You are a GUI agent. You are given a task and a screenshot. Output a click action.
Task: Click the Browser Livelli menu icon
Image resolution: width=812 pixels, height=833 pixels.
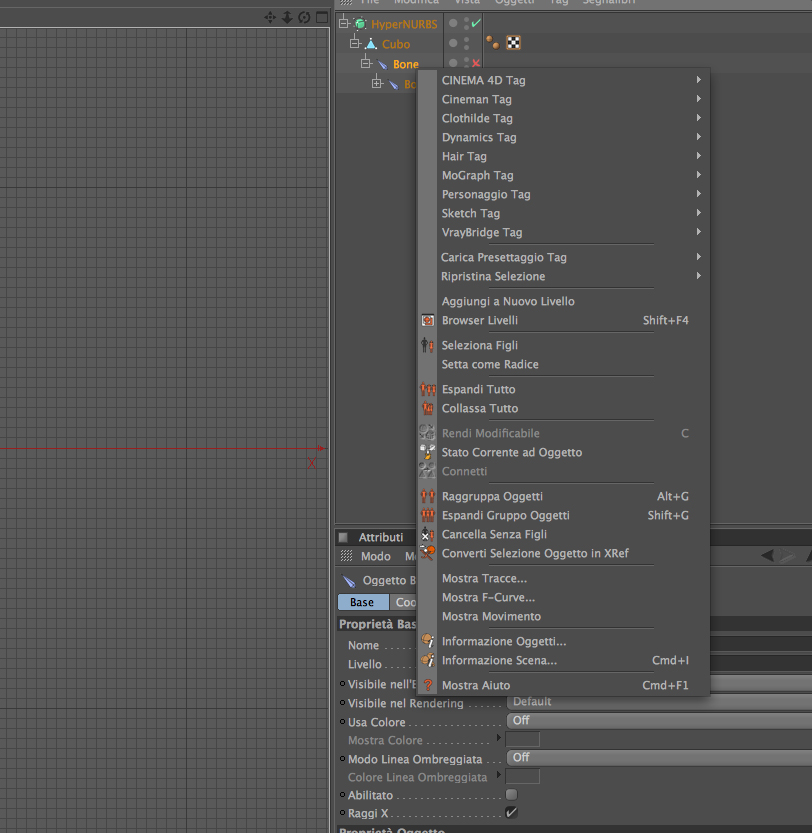[427, 320]
